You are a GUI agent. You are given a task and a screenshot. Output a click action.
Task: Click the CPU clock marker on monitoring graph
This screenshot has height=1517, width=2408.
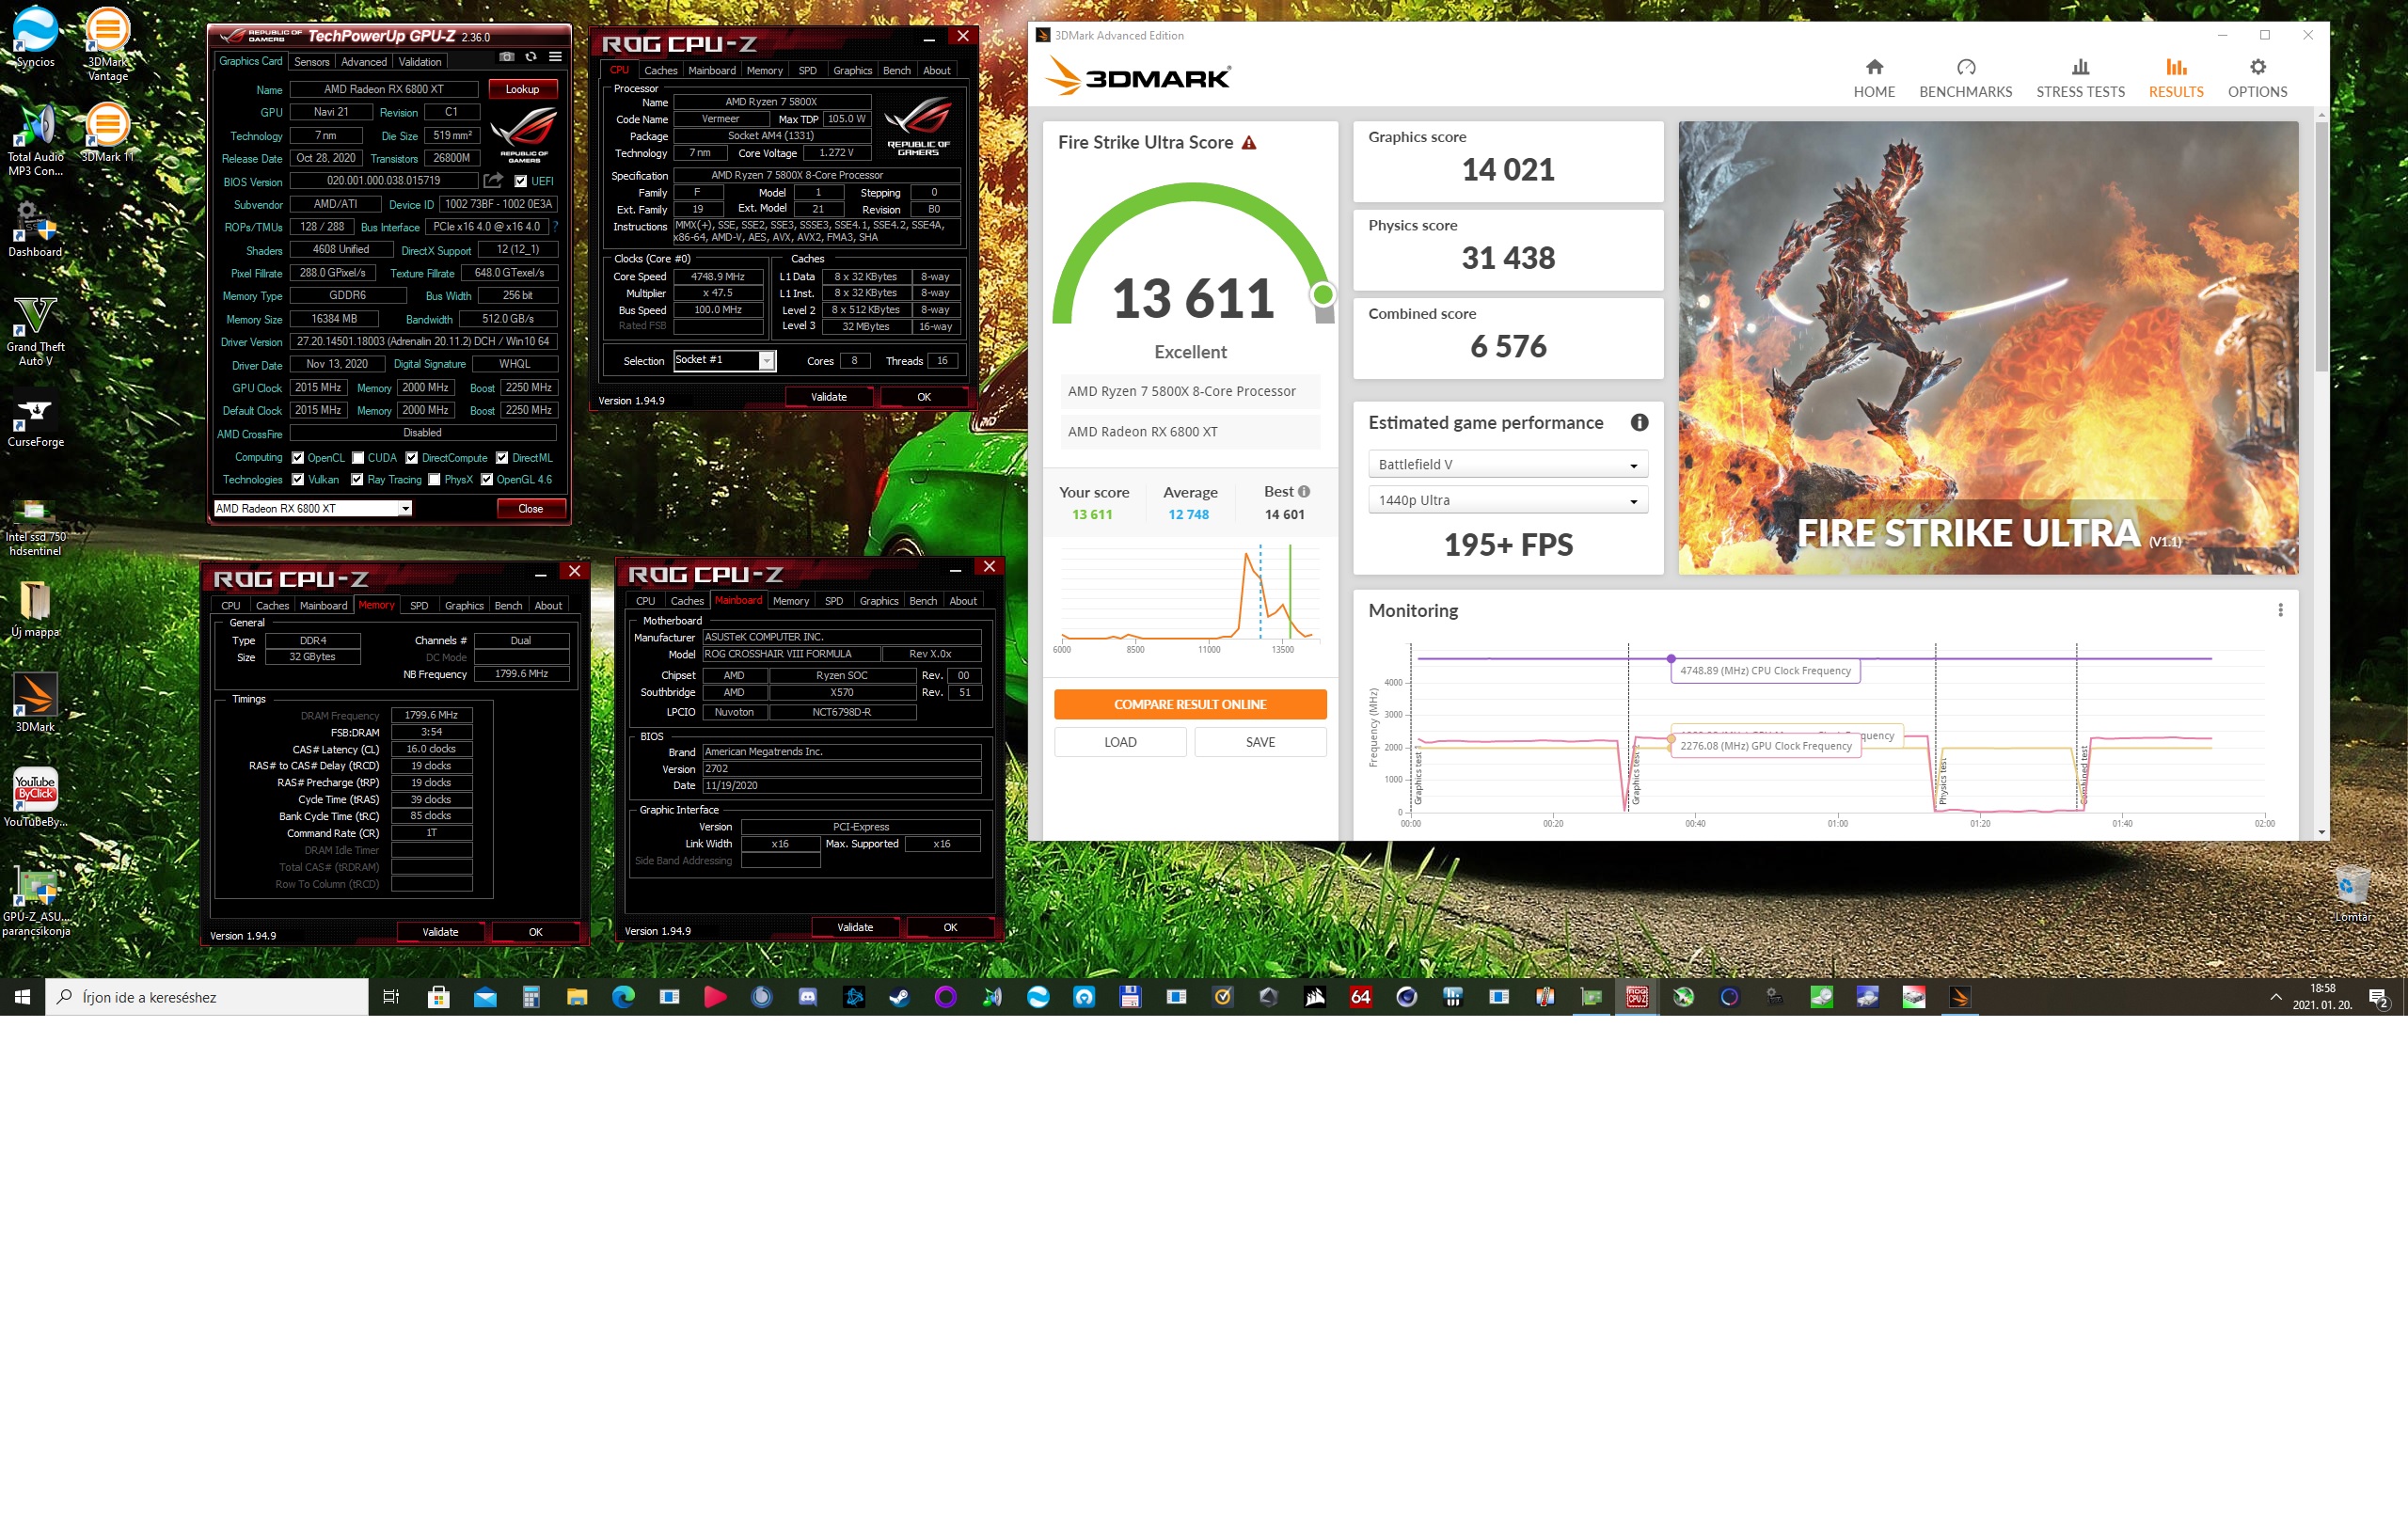(x=1671, y=659)
